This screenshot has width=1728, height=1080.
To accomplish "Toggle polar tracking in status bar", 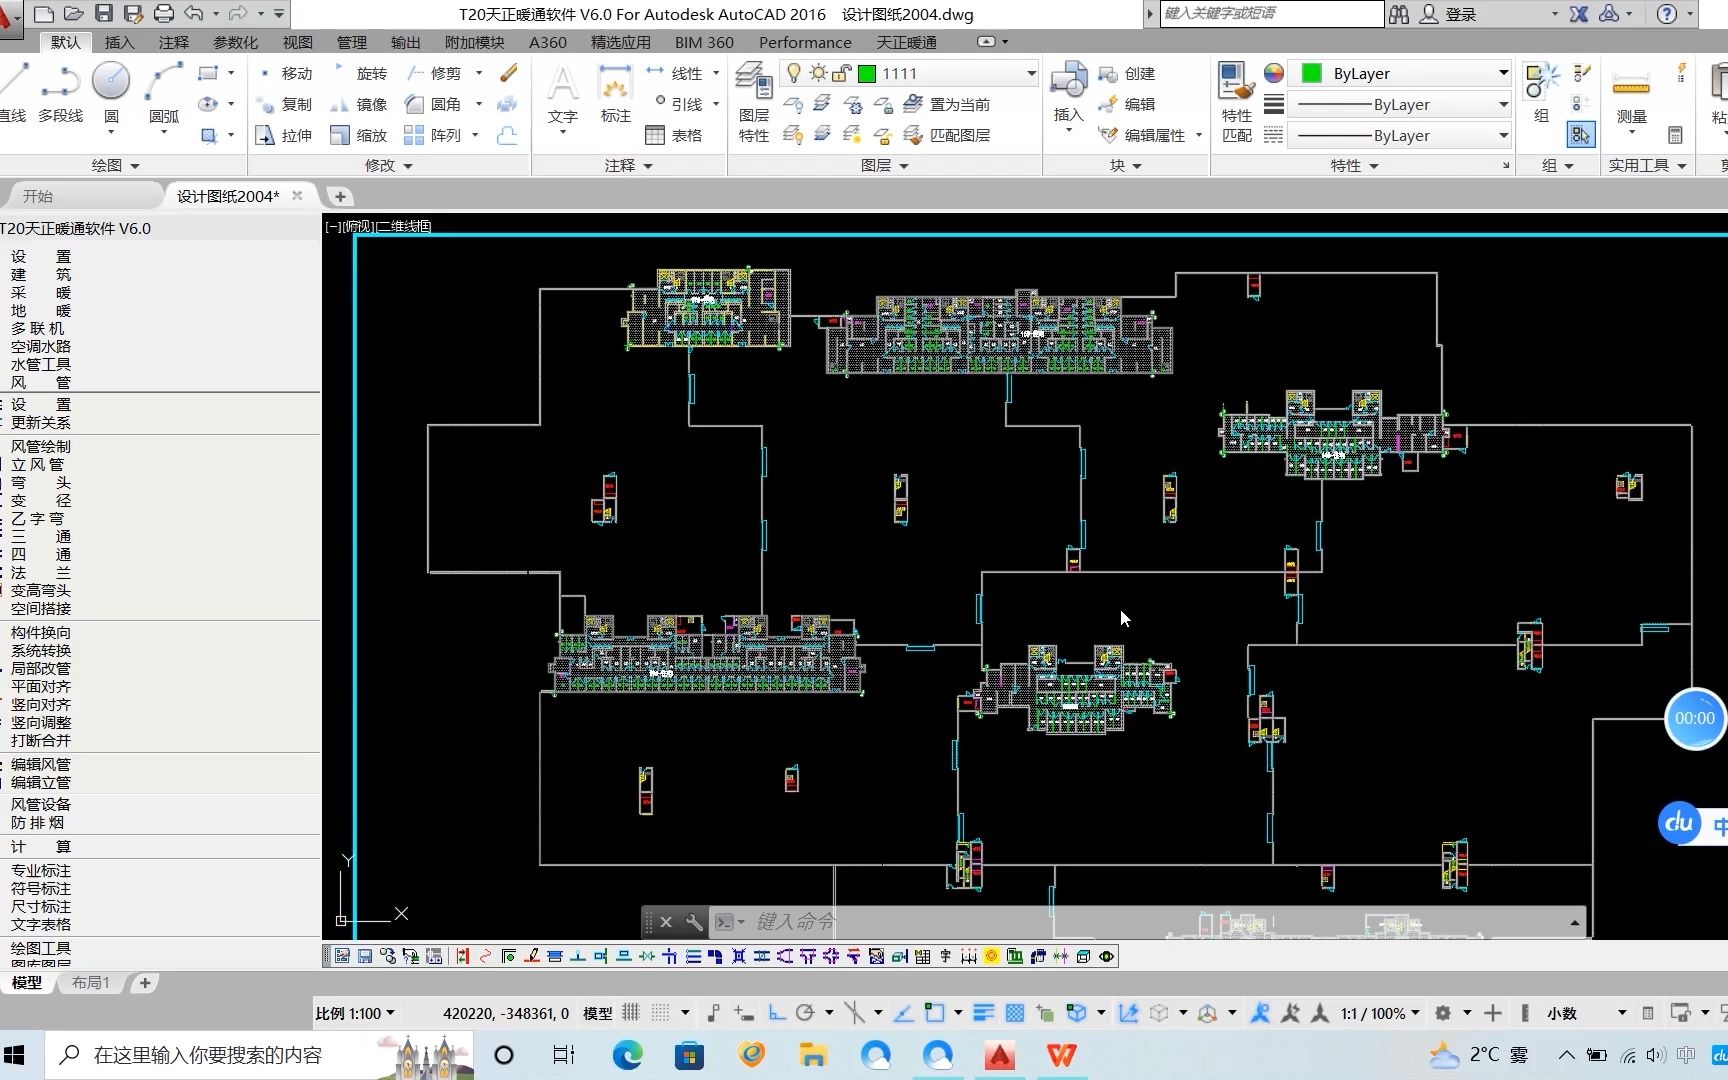I will click(805, 1013).
